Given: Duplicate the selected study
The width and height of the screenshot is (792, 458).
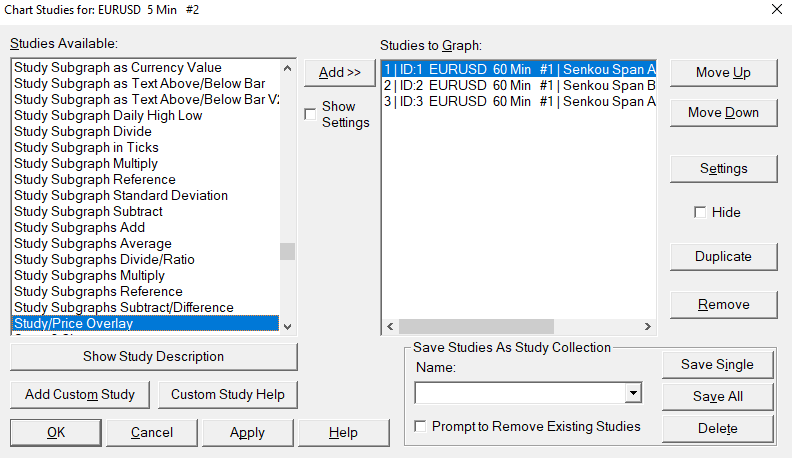Looking at the screenshot, I should click(x=723, y=256).
